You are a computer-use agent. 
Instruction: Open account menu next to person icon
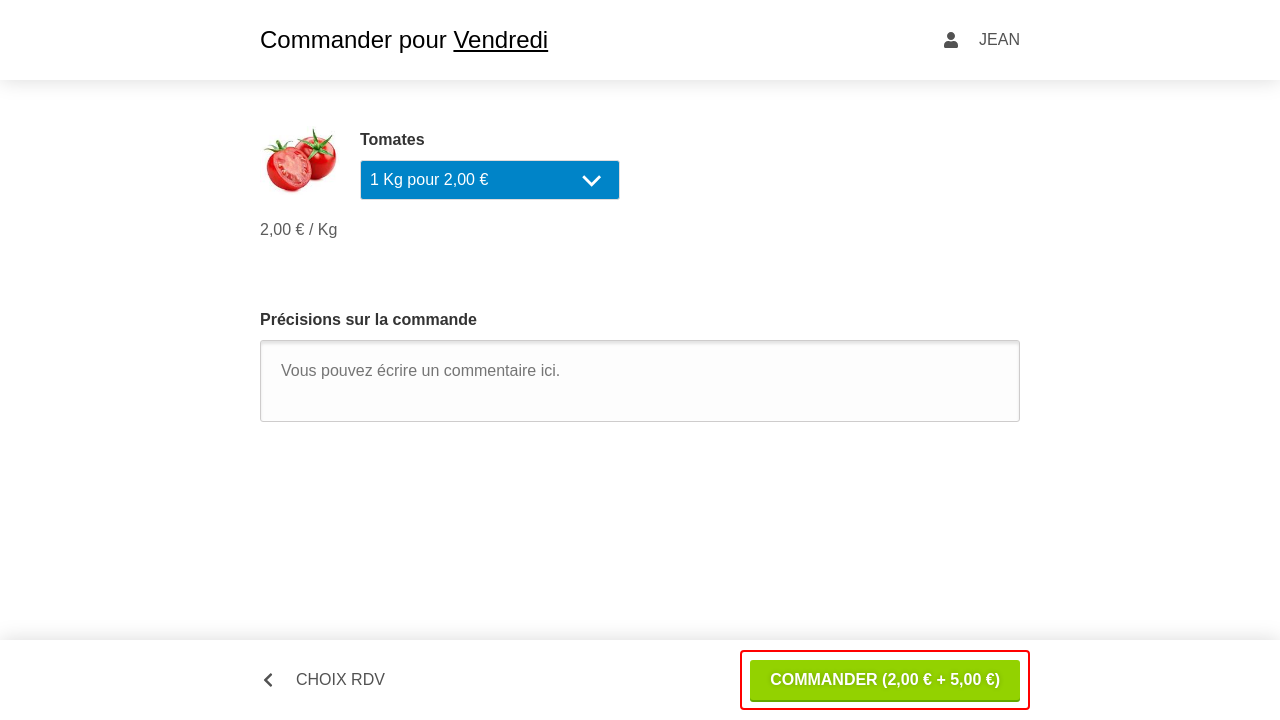[999, 40]
